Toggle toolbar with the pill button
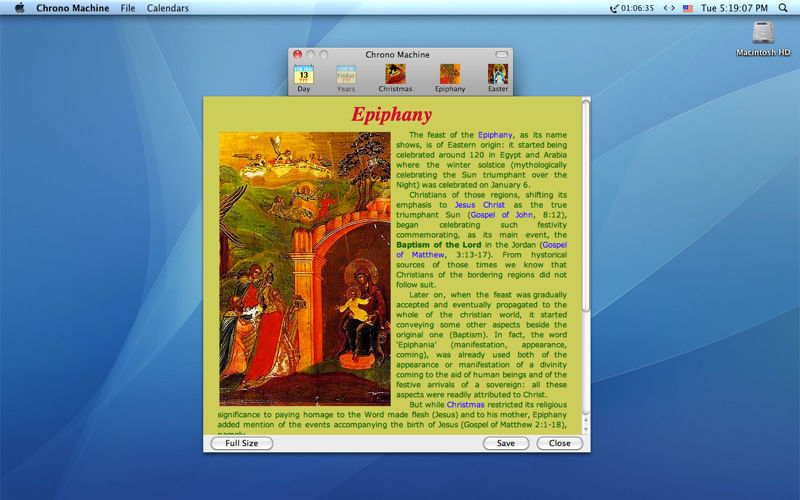The height and width of the screenshot is (500, 800). pos(502,54)
